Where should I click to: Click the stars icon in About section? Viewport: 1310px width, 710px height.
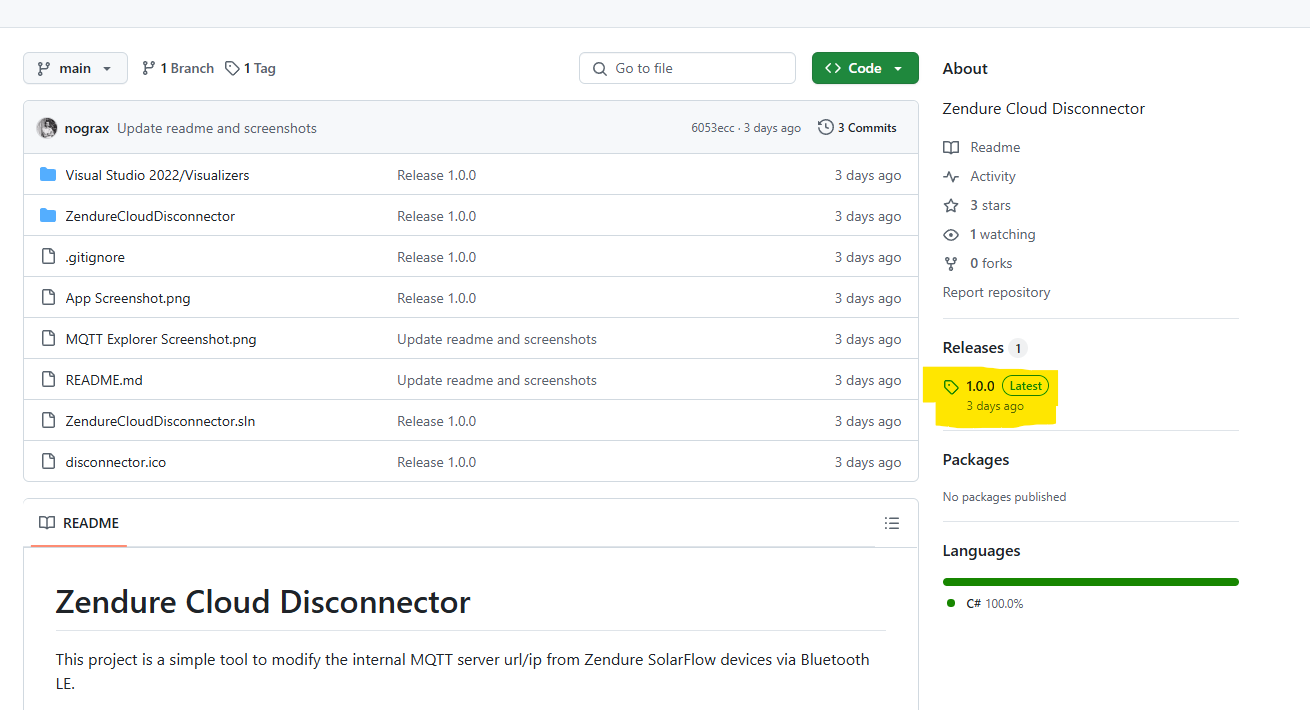(x=951, y=205)
